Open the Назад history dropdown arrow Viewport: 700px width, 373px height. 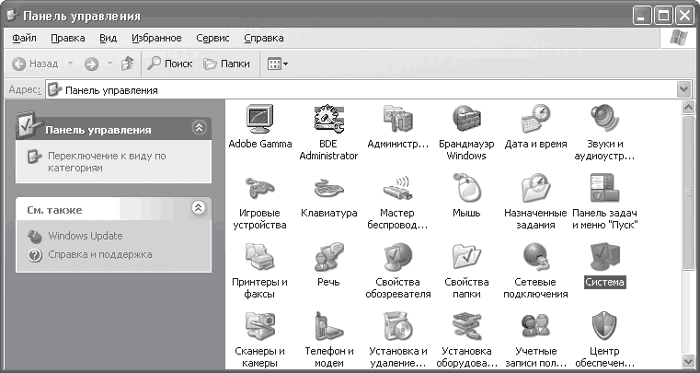point(70,64)
